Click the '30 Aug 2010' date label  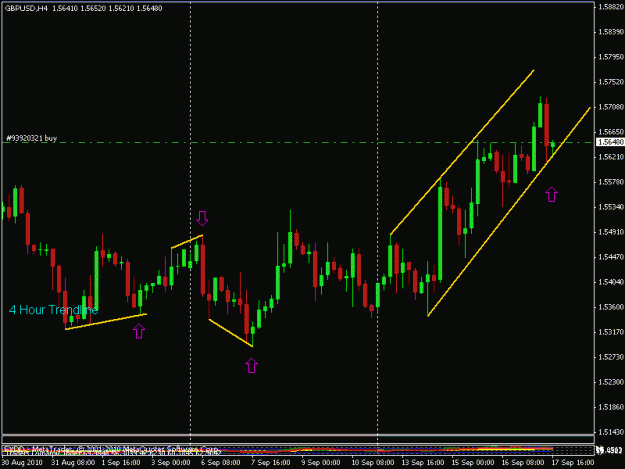click(x=22, y=463)
